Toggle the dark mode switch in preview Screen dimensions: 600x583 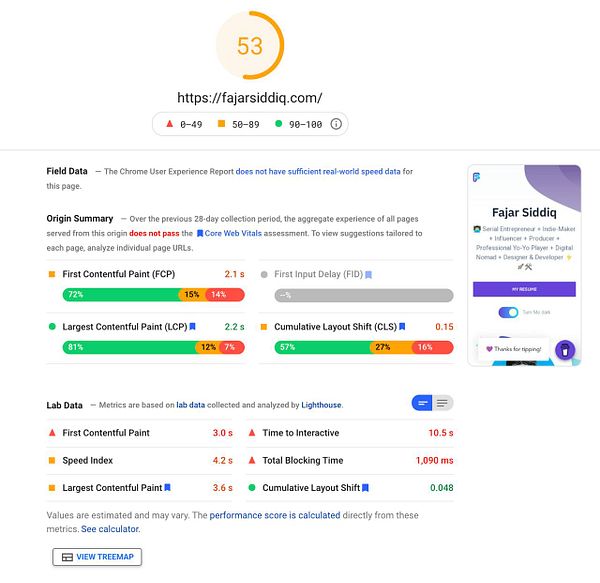(508, 312)
